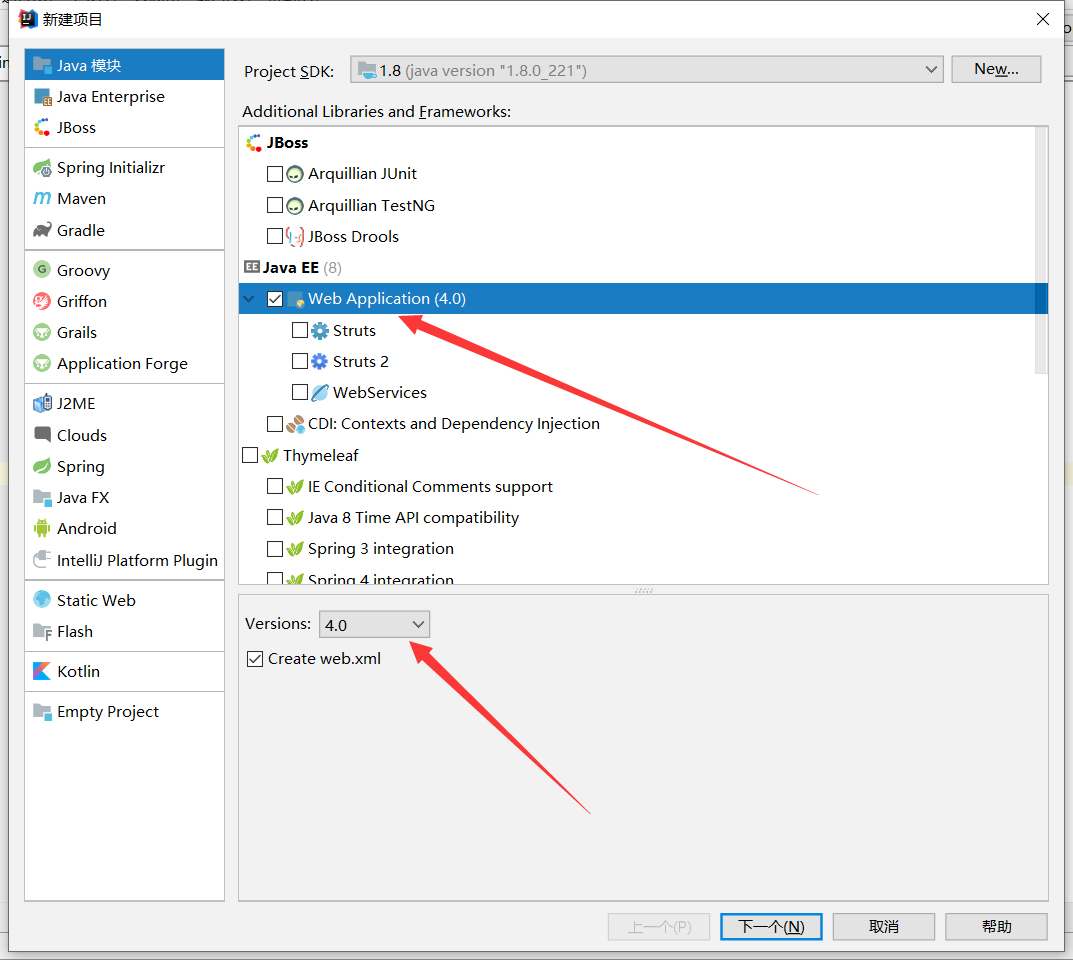Choose the Java FX folder icon
The height and width of the screenshot is (960, 1073).
pyautogui.click(x=42, y=497)
